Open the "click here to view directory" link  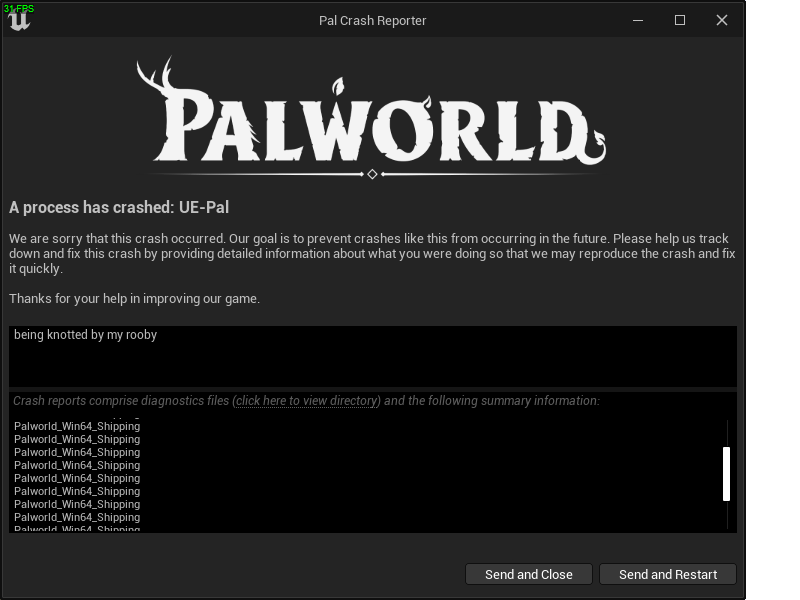tap(308, 401)
